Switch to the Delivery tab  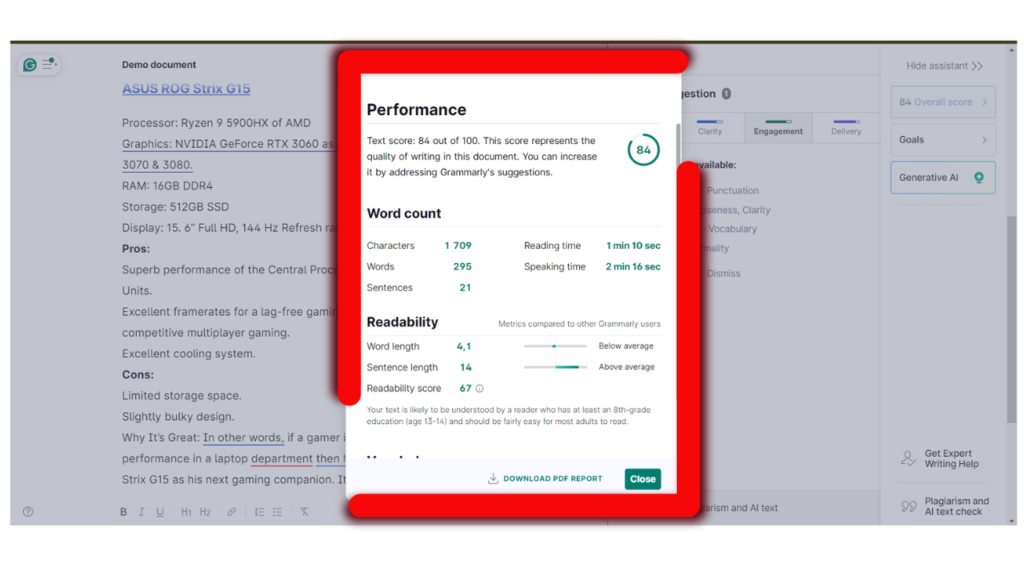846,127
